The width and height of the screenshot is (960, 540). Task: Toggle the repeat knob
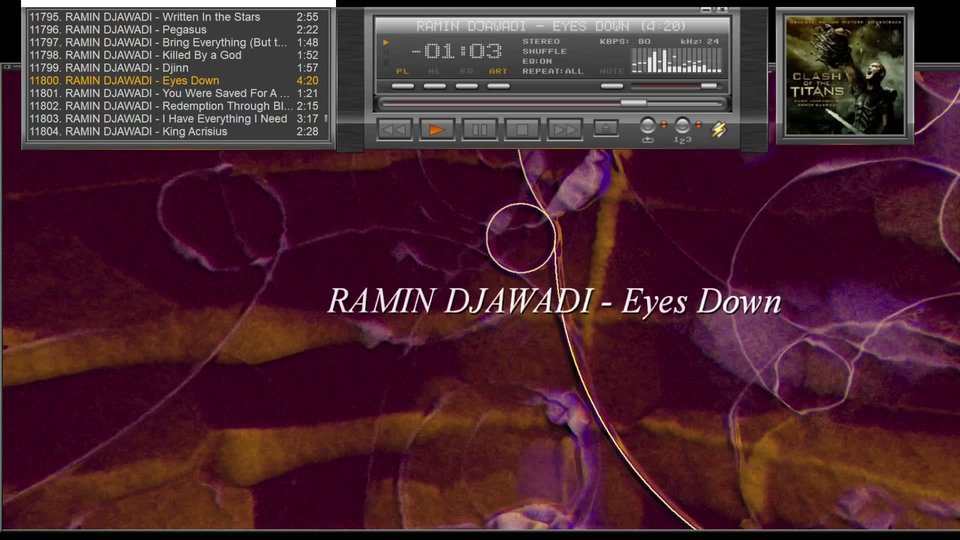pos(647,126)
